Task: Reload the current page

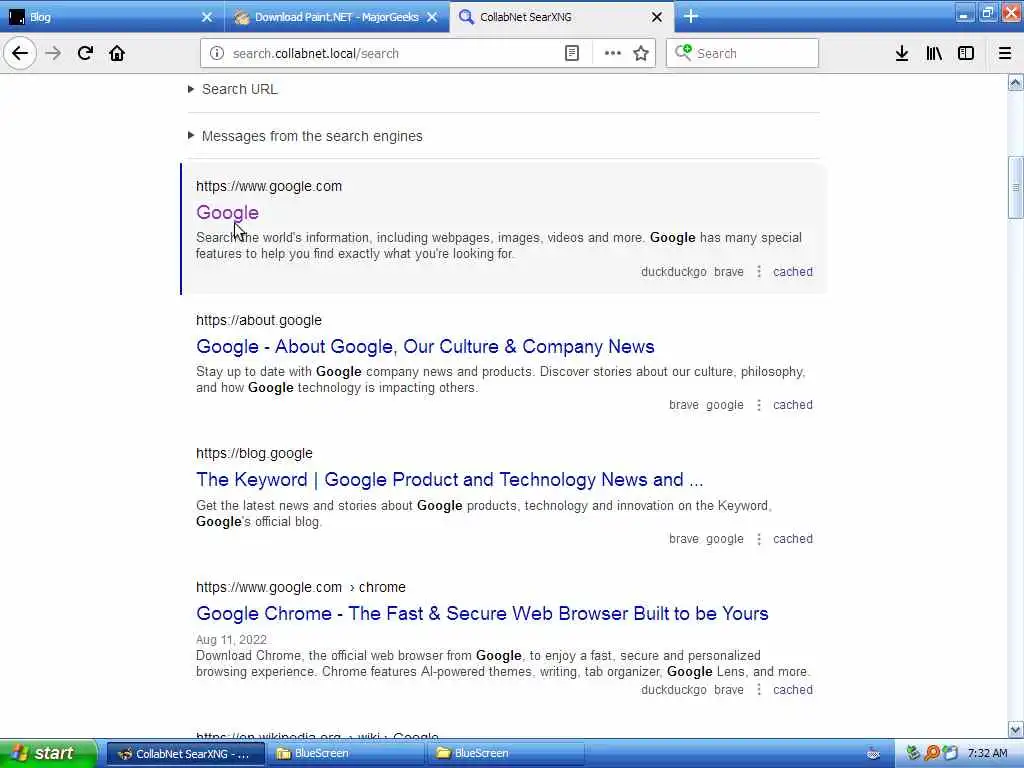Action: [x=85, y=53]
